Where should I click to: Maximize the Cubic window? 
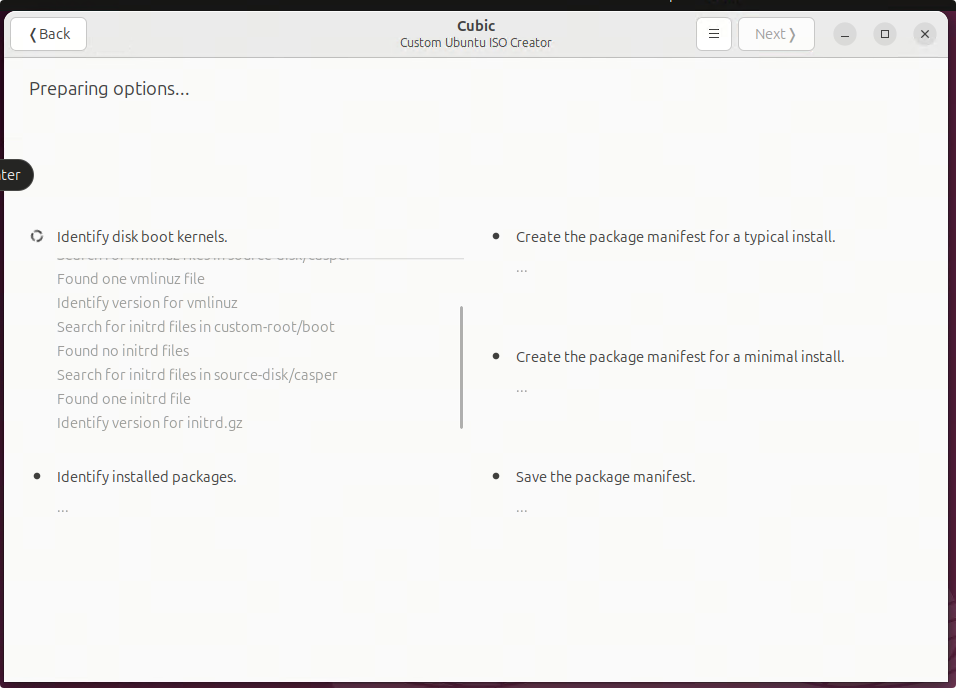pos(885,34)
